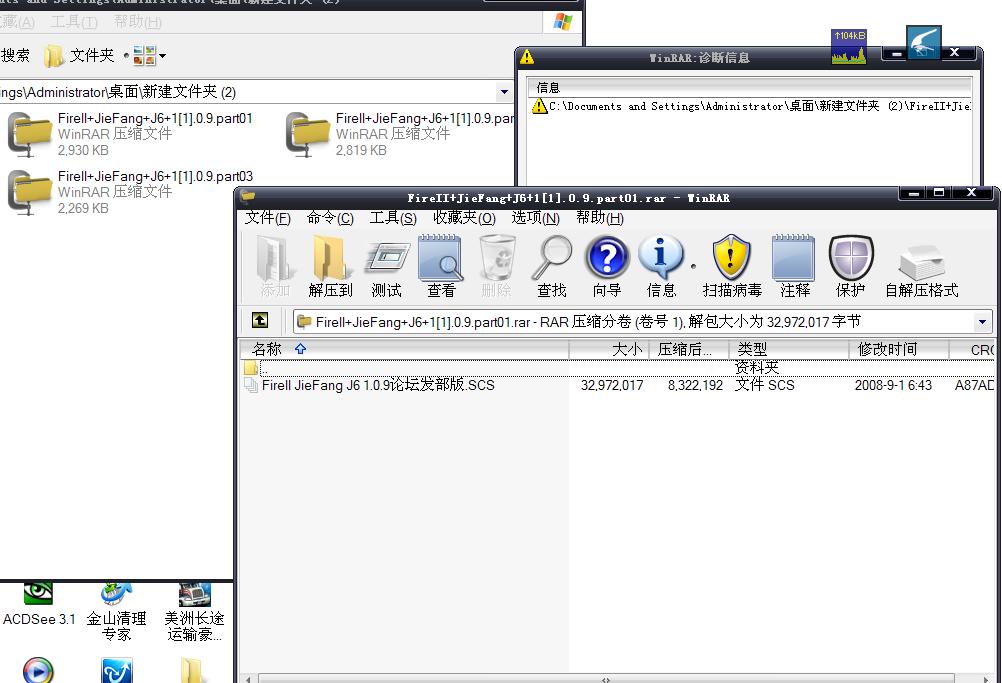
Task: Open the Favorites (收藏夹) menu
Action: coord(464,218)
